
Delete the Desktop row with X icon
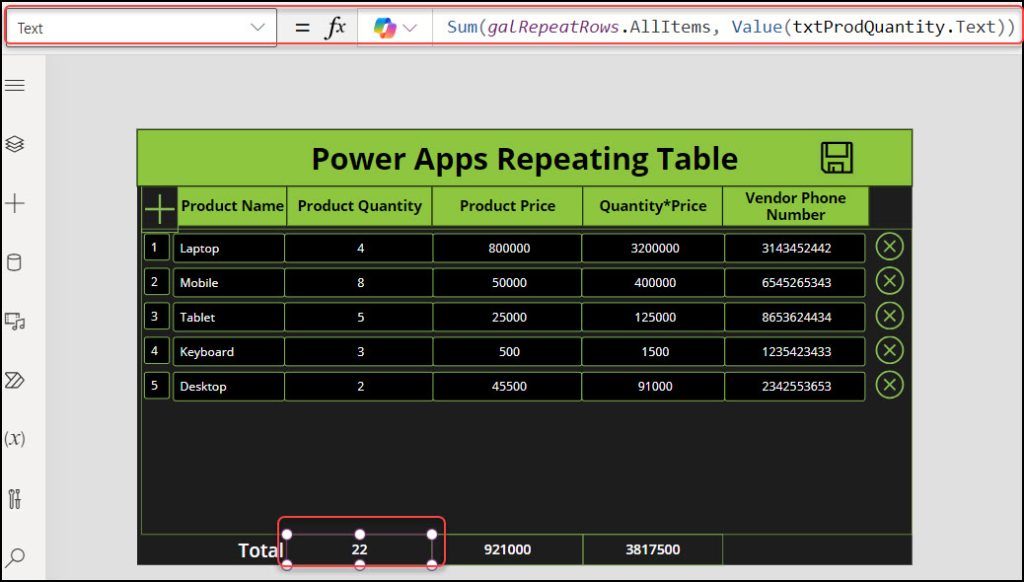tap(889, 385)
